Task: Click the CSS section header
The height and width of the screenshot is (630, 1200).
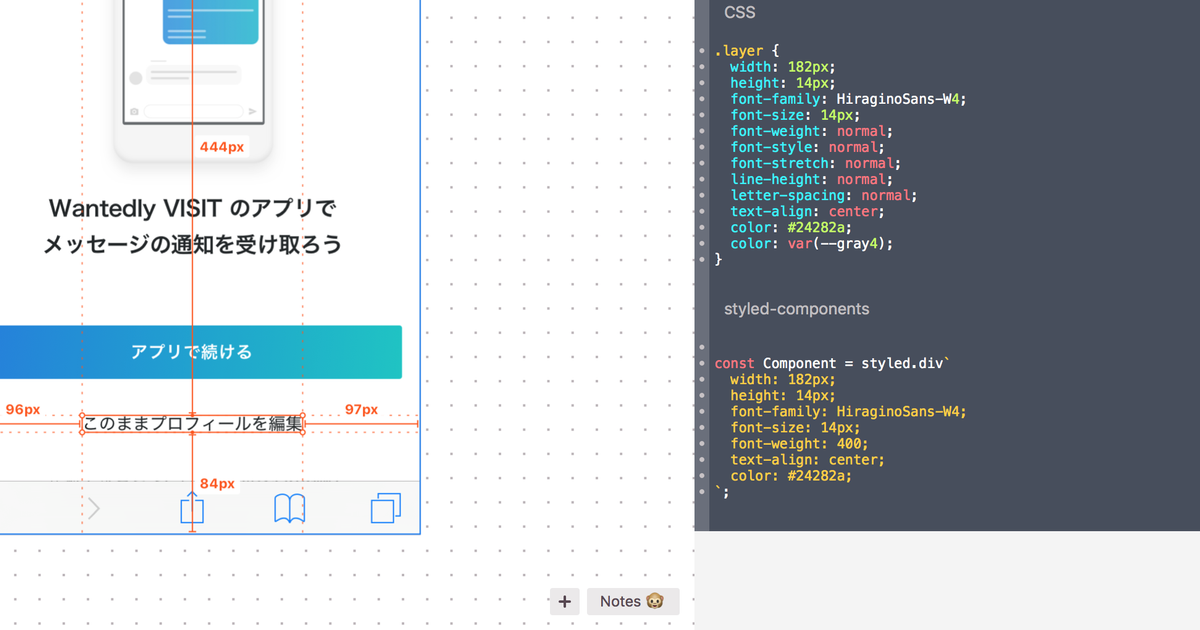Action: point(740,13)
